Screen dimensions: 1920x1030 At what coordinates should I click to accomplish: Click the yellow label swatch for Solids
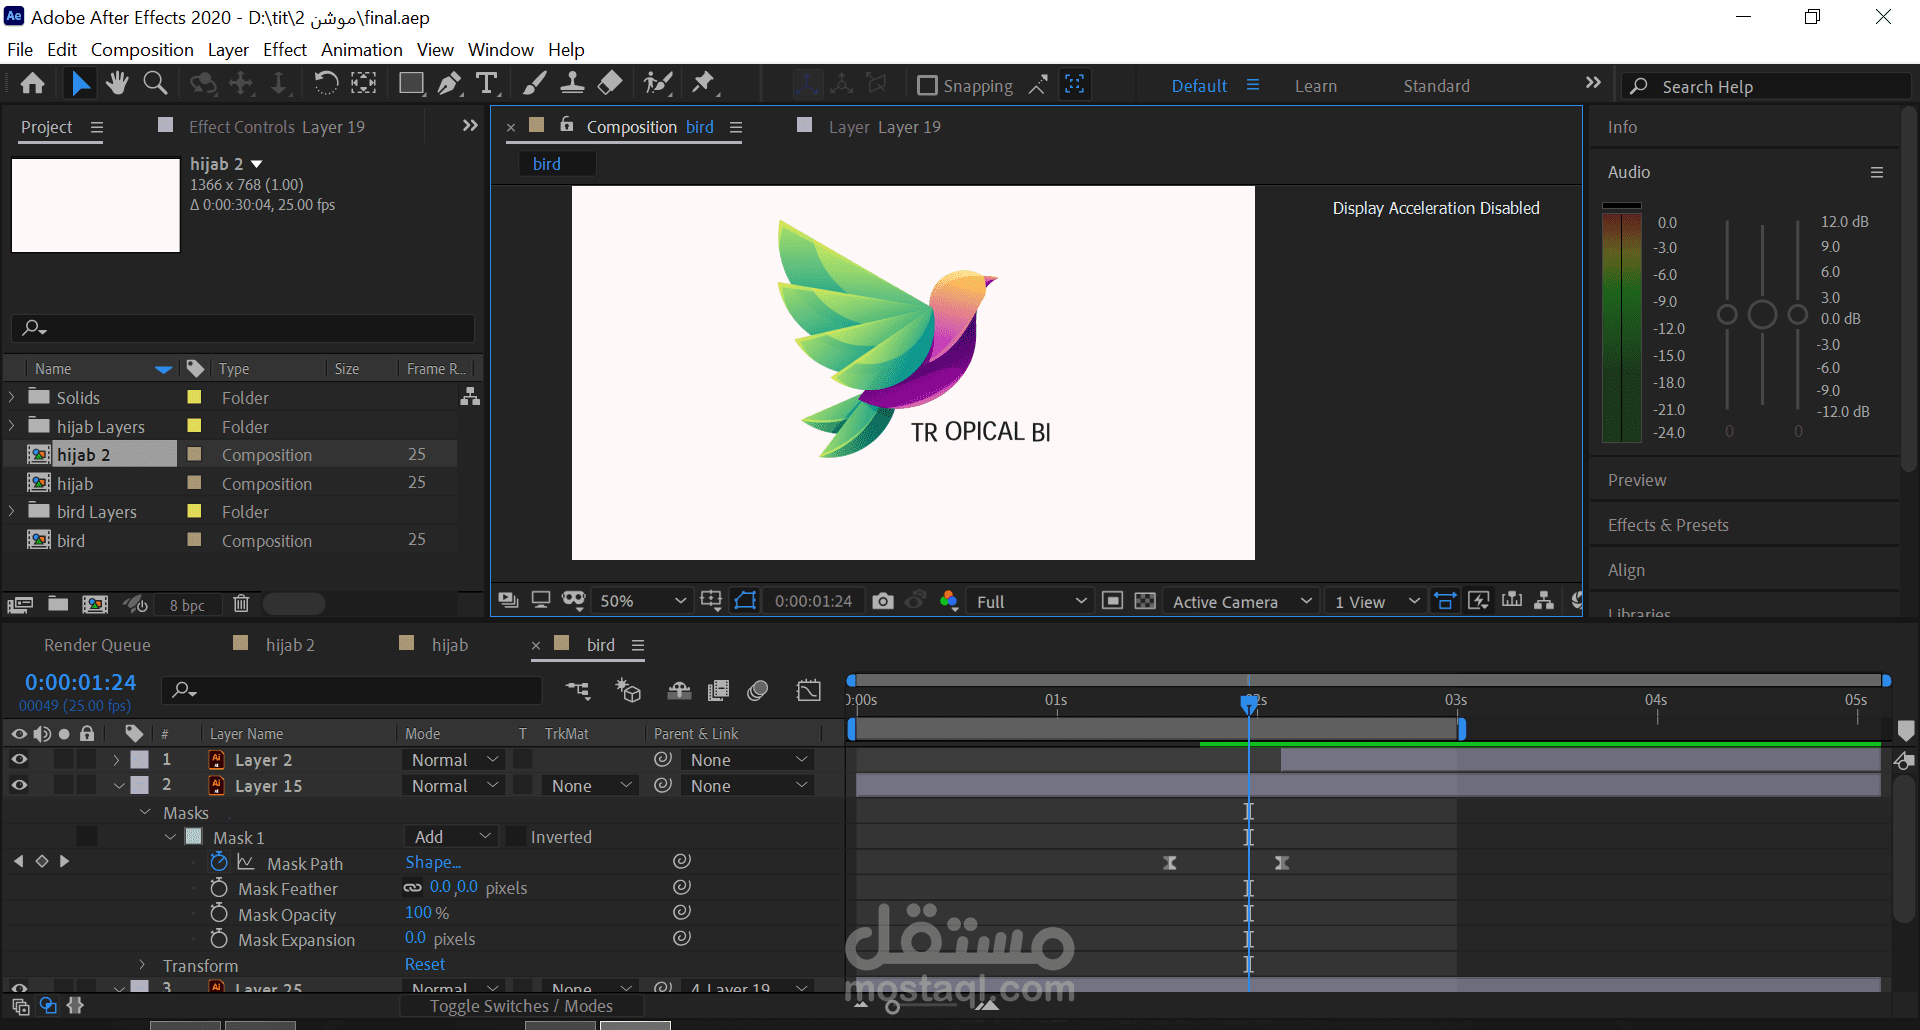click(195, 397)
